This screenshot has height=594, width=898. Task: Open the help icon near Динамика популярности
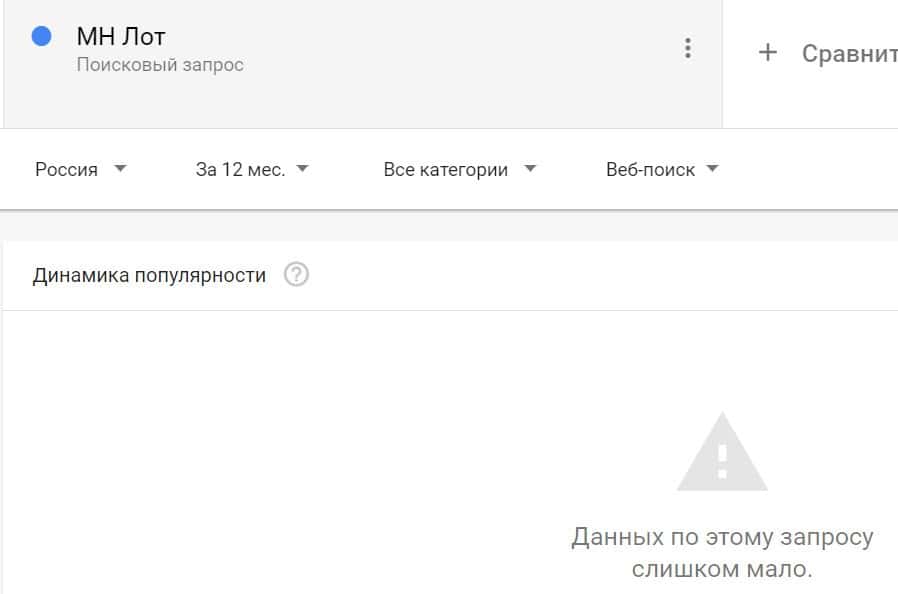point(296,274)
